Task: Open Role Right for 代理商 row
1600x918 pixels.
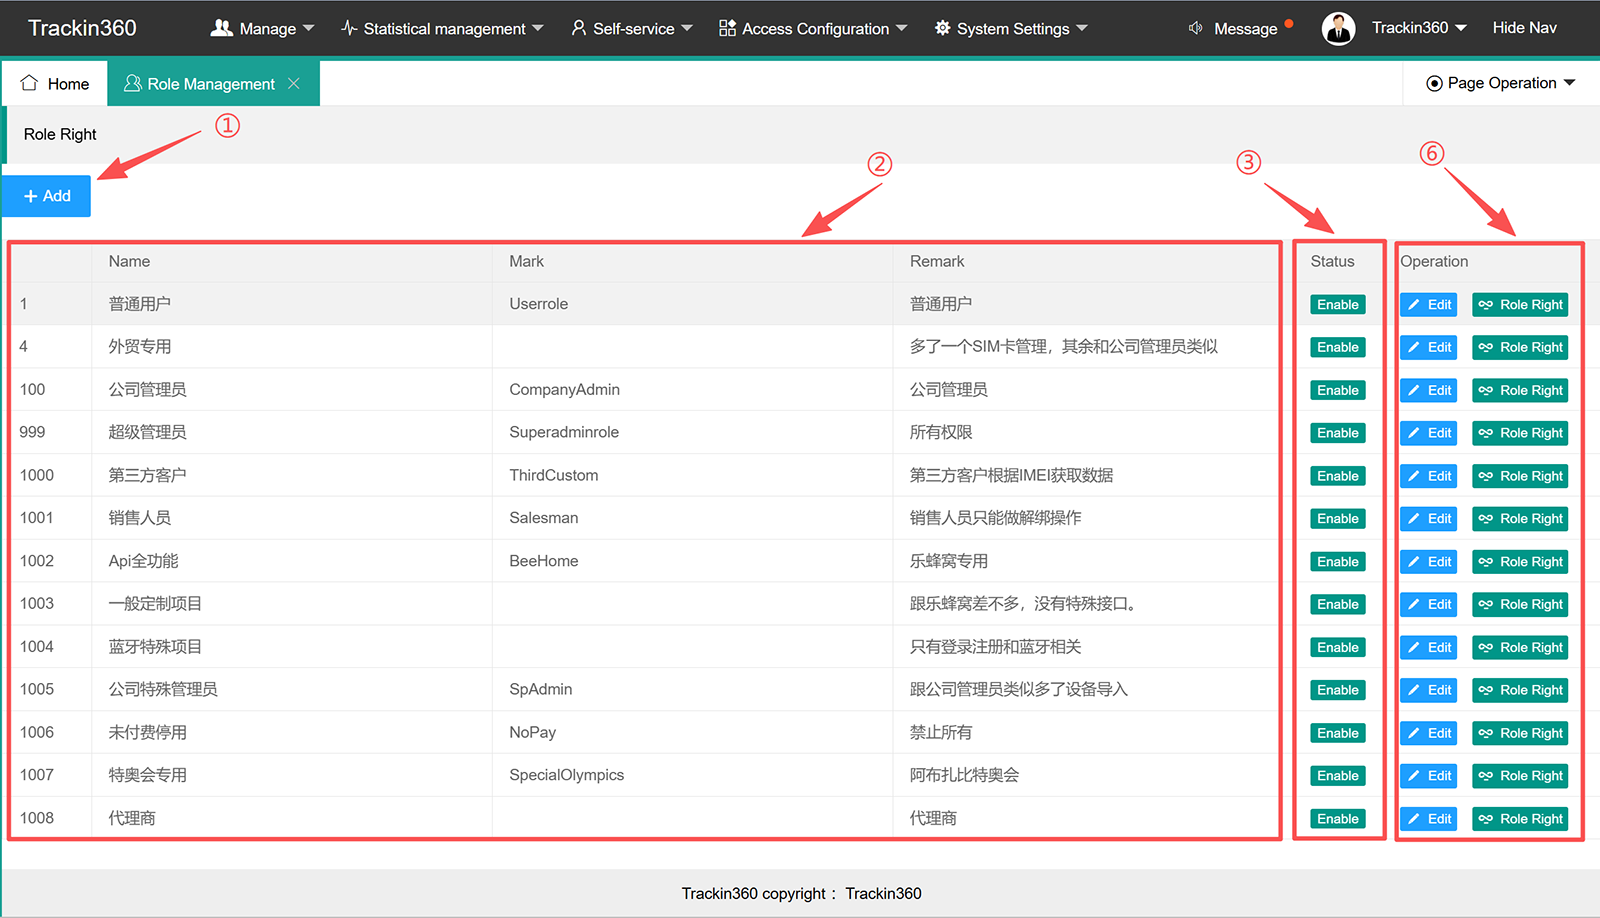Action: pos(1520,819)
